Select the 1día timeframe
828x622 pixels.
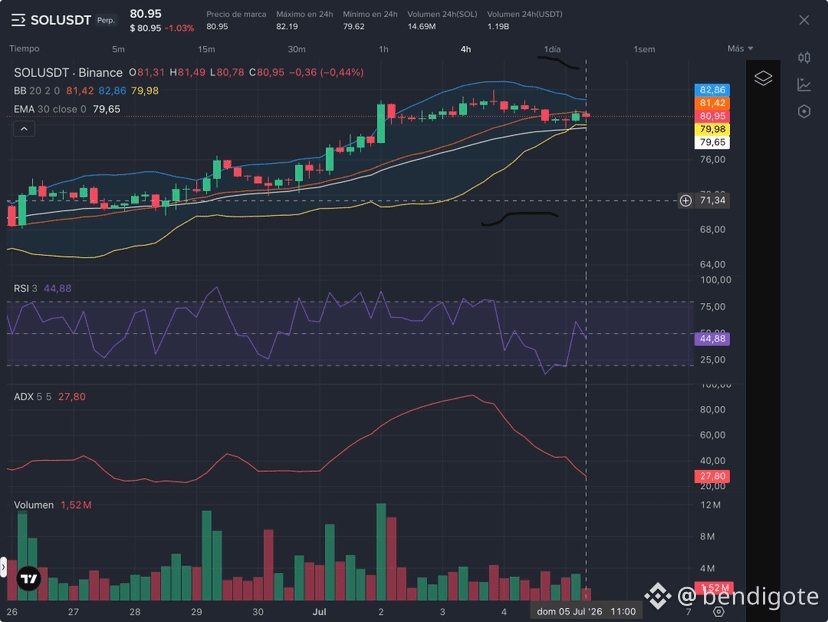click(x=552, y=49)
